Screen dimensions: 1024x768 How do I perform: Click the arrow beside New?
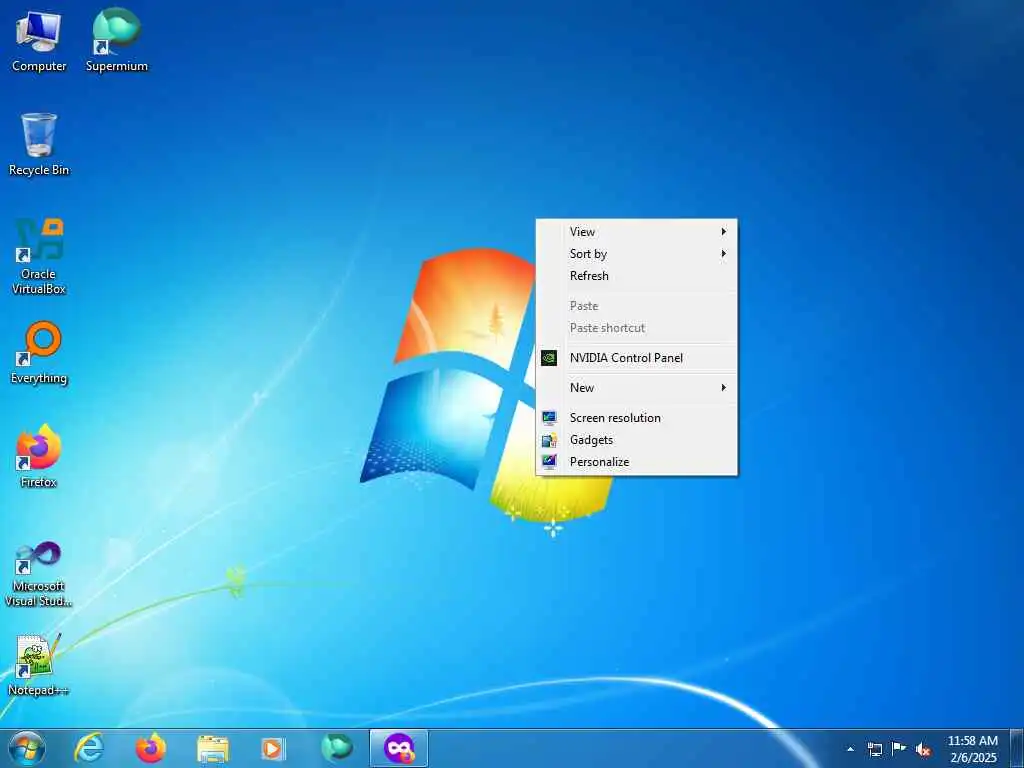pos(724,388)
